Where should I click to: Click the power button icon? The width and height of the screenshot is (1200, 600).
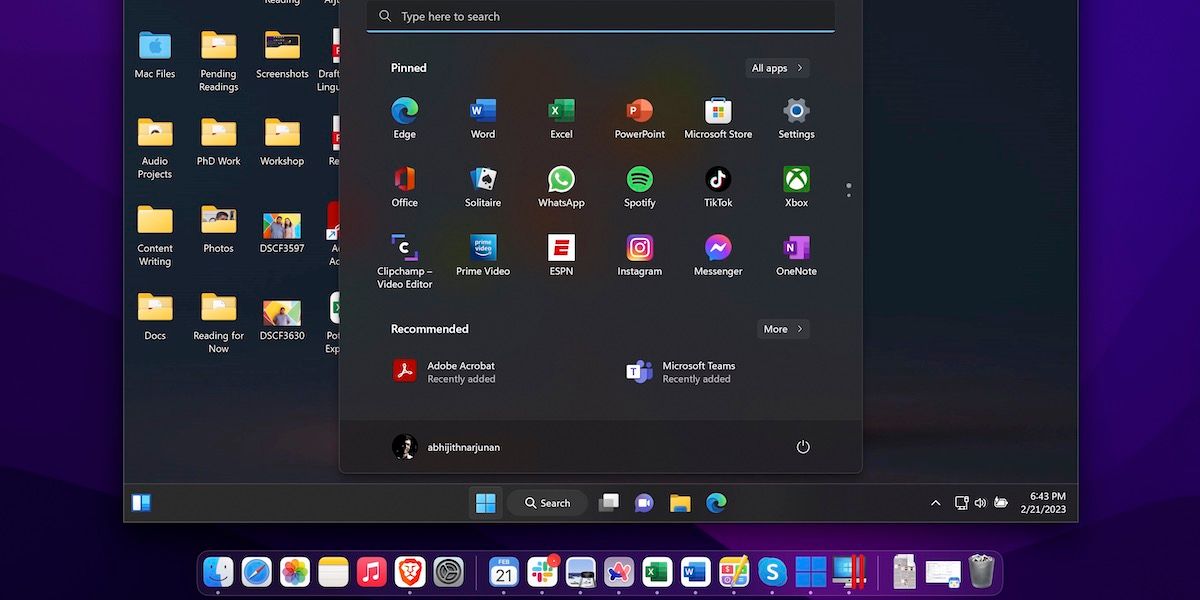coord(802,447)
